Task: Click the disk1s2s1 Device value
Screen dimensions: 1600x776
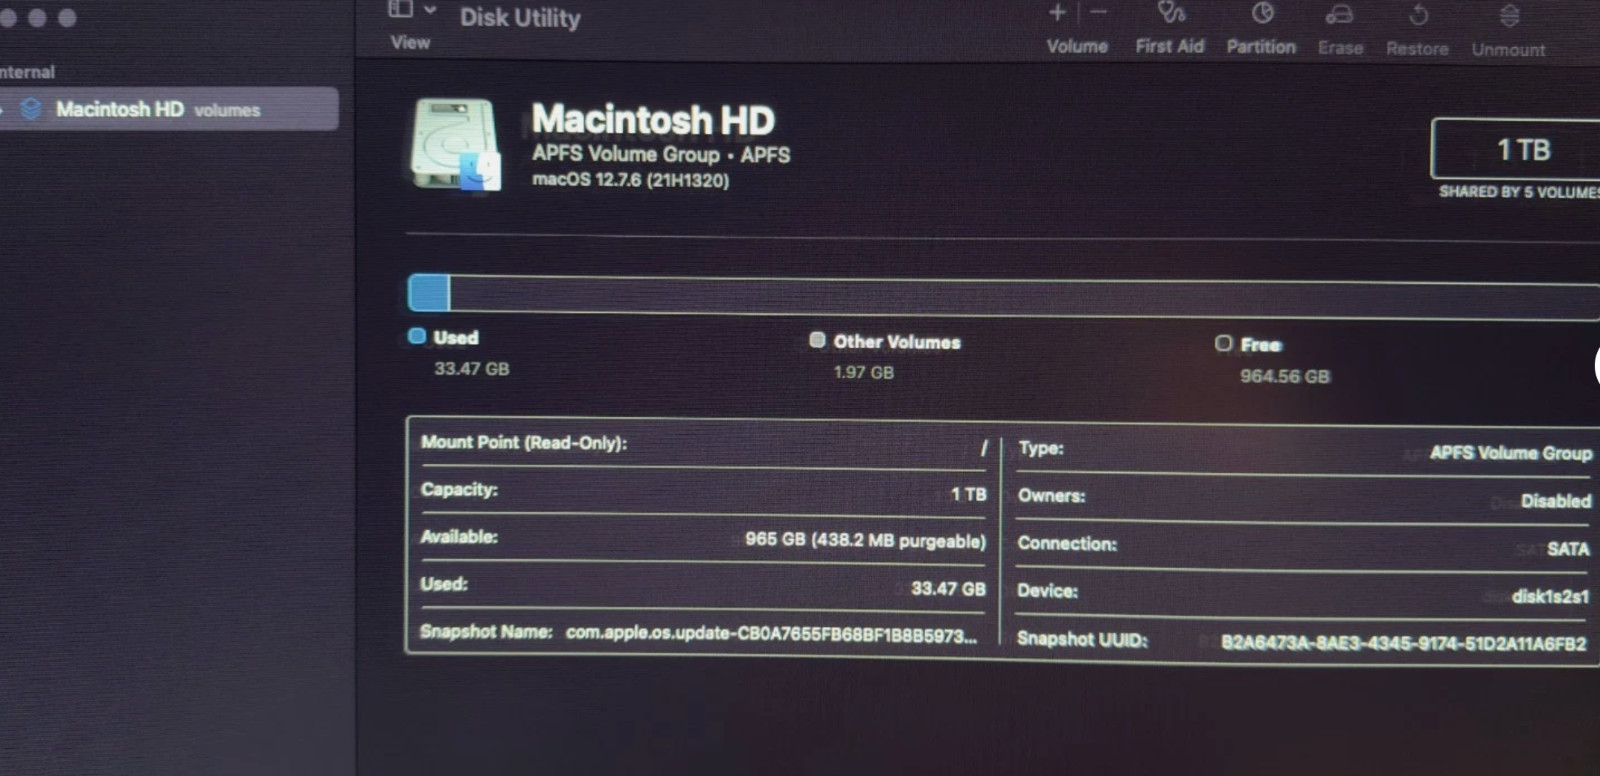Action: pyautogui.click(x=1550, y=596)
